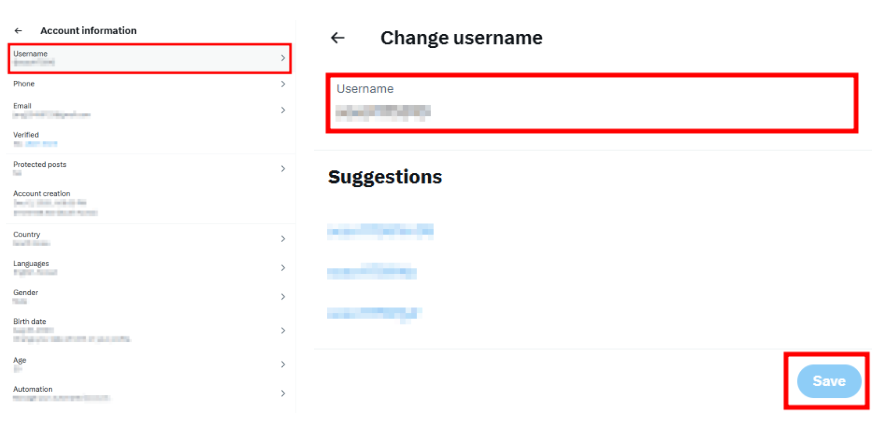Viewport: 880px width, 434px height.
Task: Open Automation via its chevron
Action: point(283,394)
